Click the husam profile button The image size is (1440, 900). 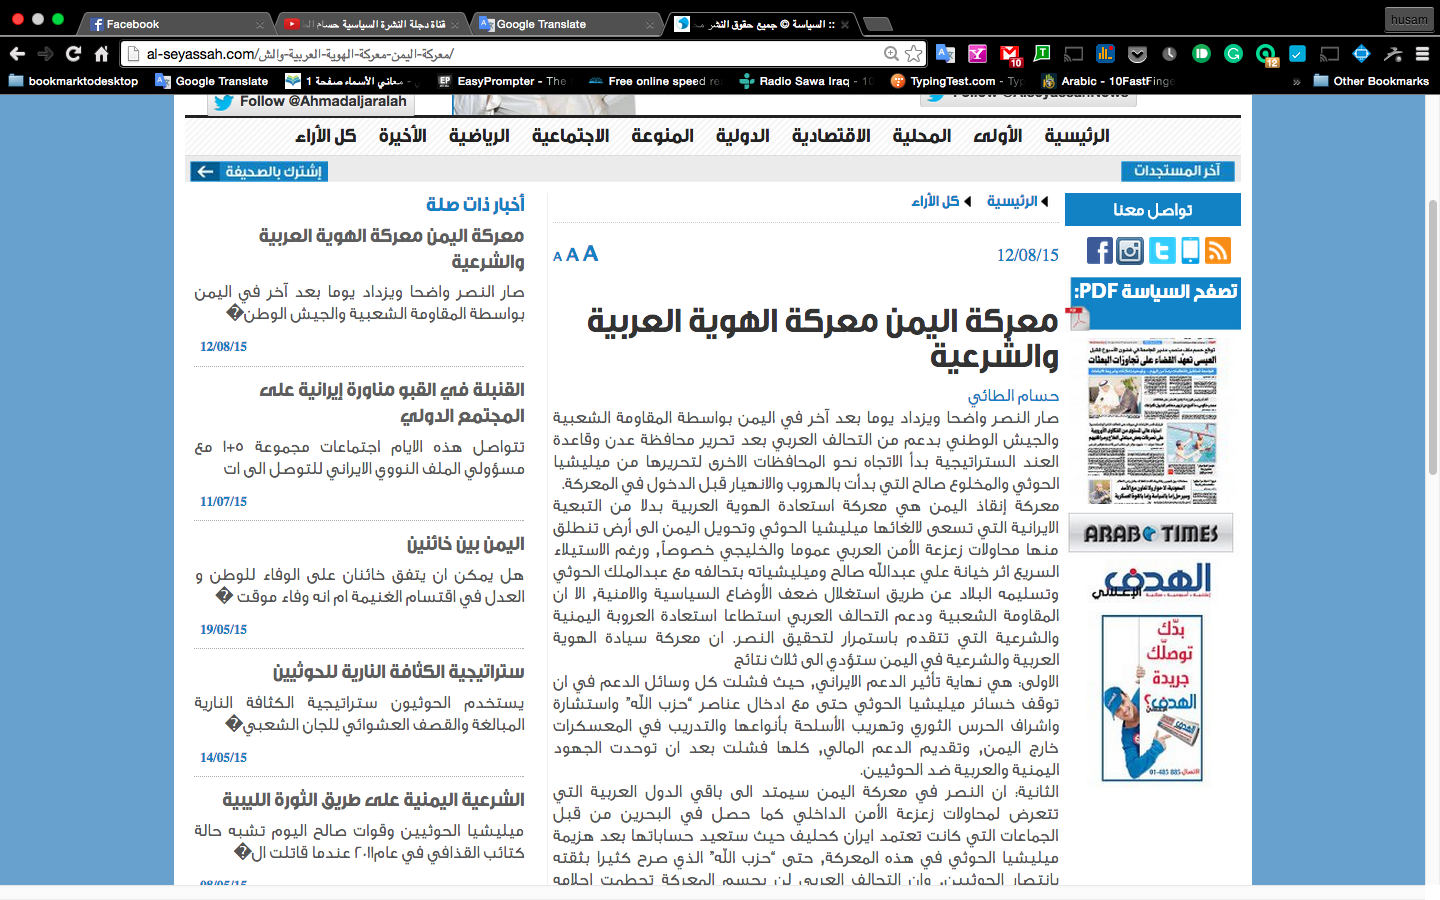1409,19
